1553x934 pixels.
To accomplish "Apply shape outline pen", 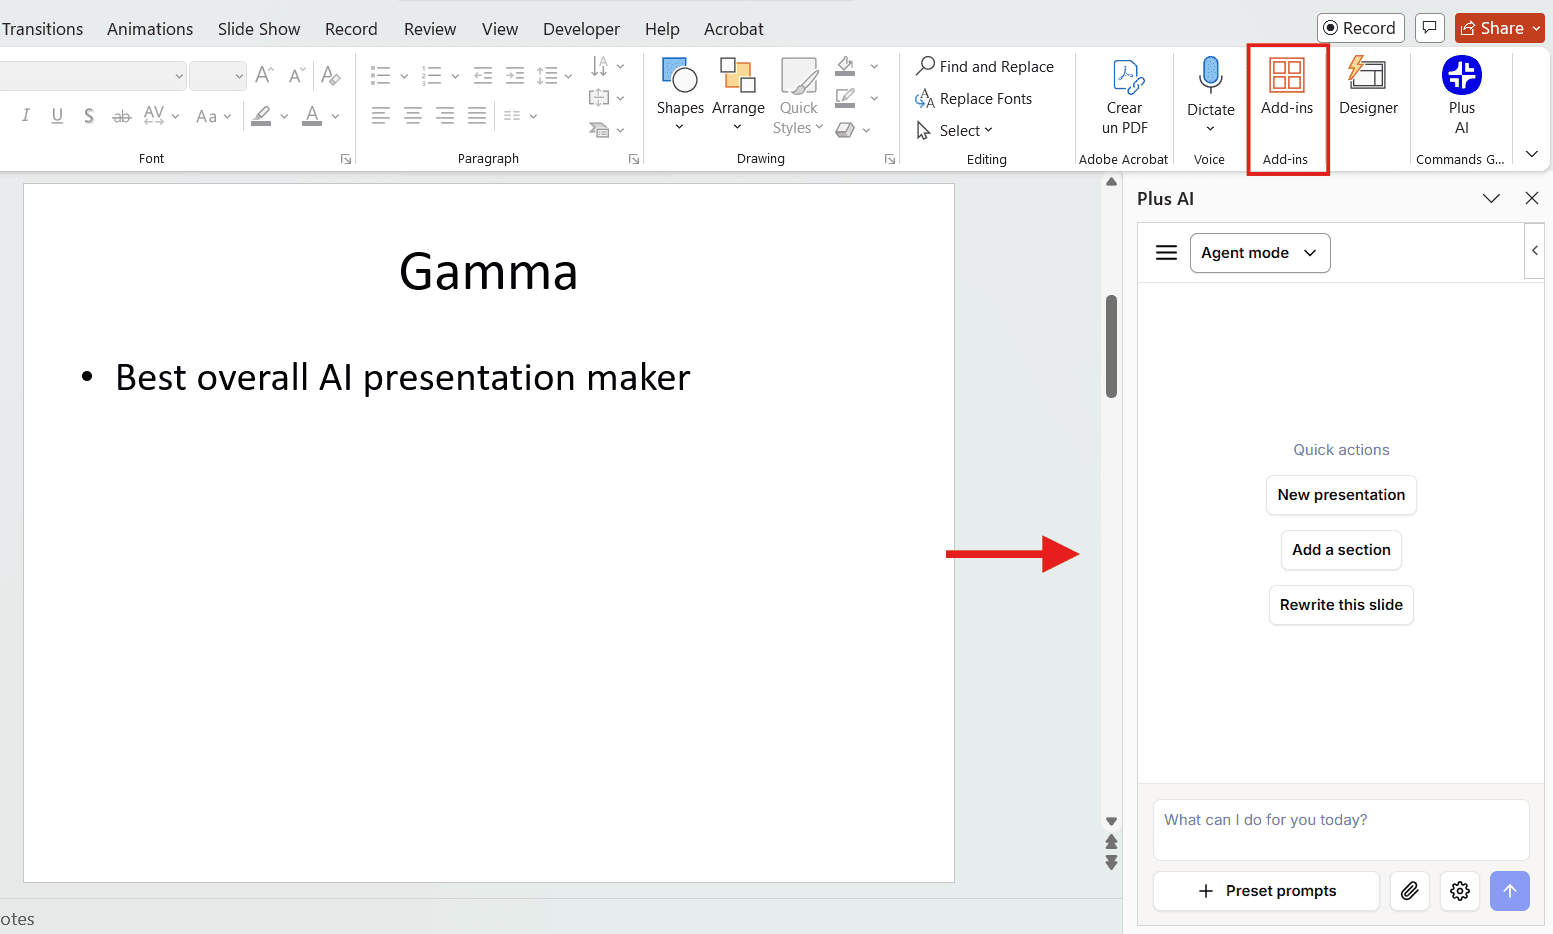I will coord(845,98).
